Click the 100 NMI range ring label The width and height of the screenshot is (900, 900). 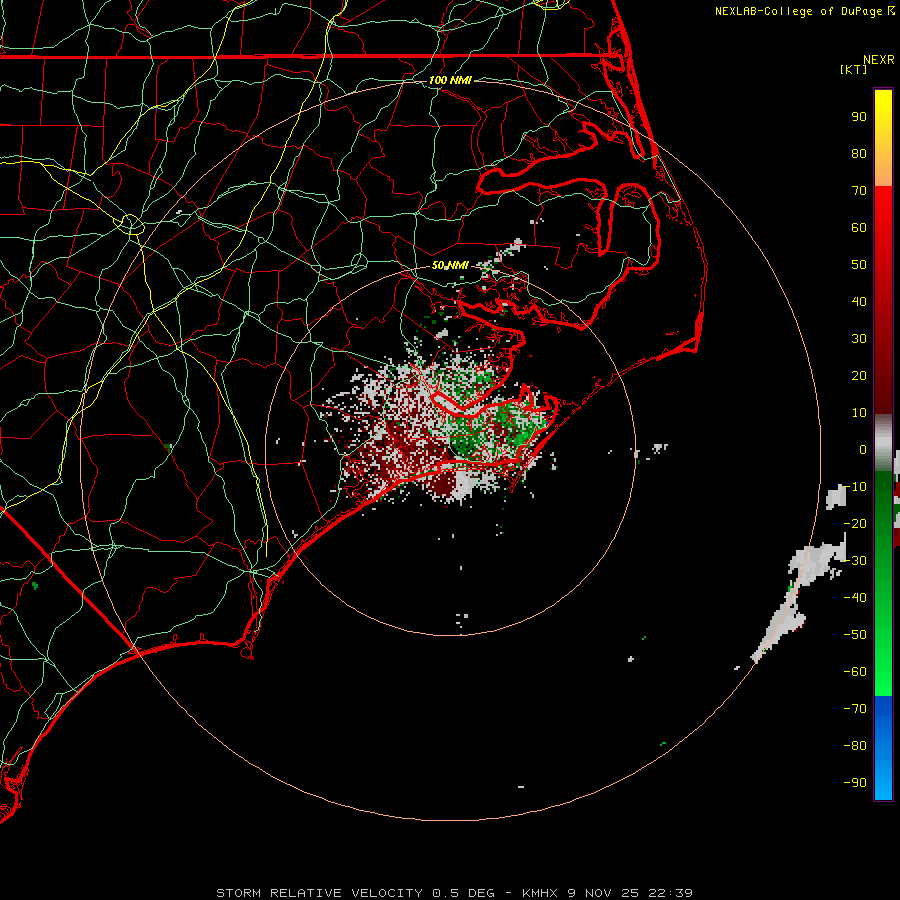450,80
